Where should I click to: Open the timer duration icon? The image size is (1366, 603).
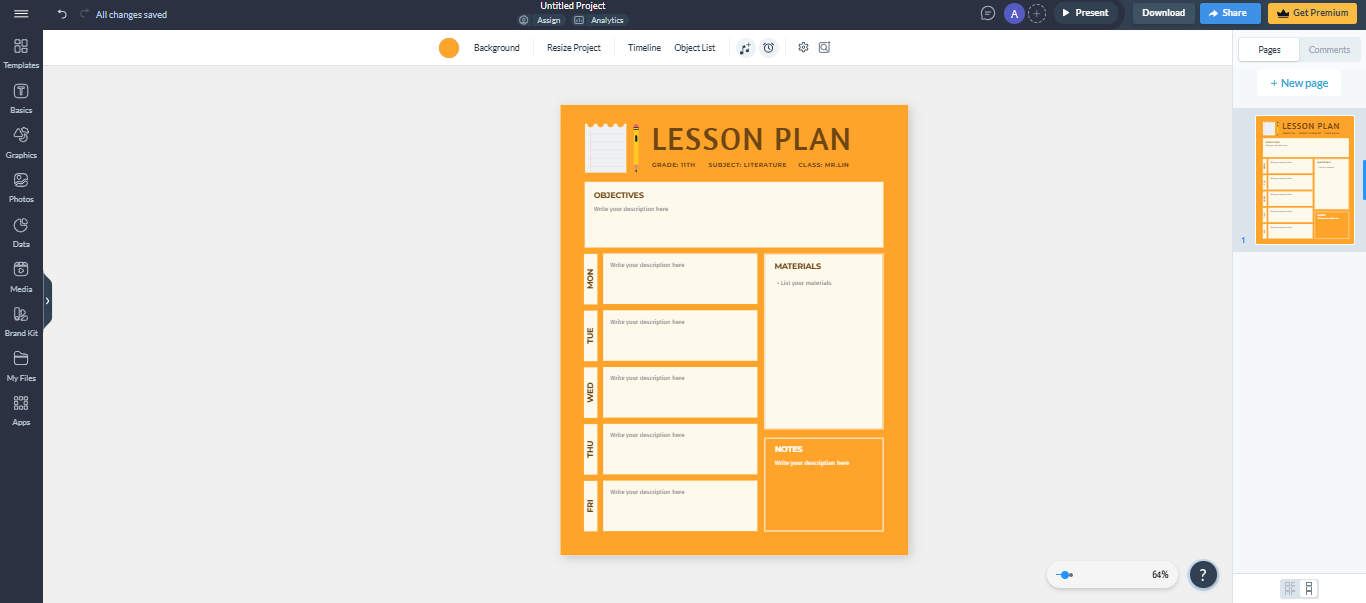[x=769, y=47]
